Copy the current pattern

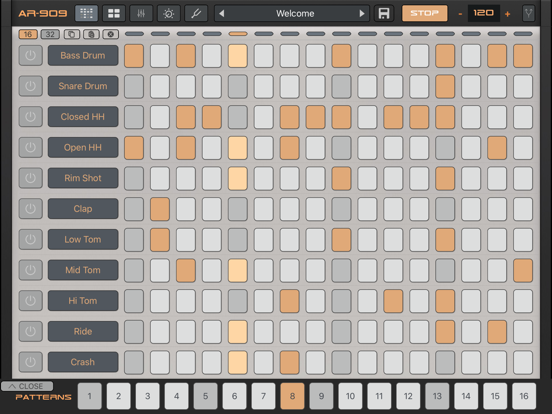click(71, 34)
